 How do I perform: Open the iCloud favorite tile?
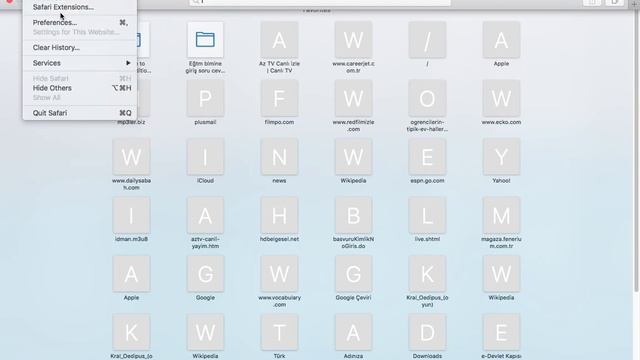click(205, 157)
